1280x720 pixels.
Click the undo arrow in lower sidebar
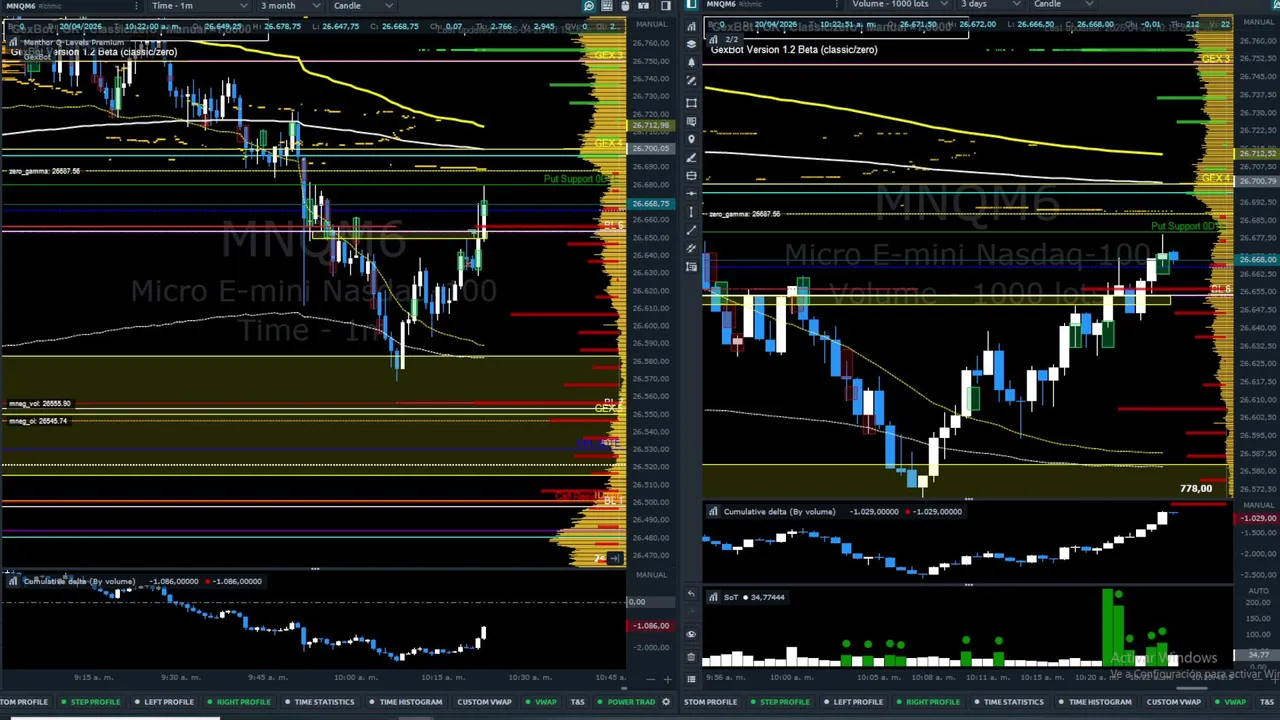pos(691,595)
